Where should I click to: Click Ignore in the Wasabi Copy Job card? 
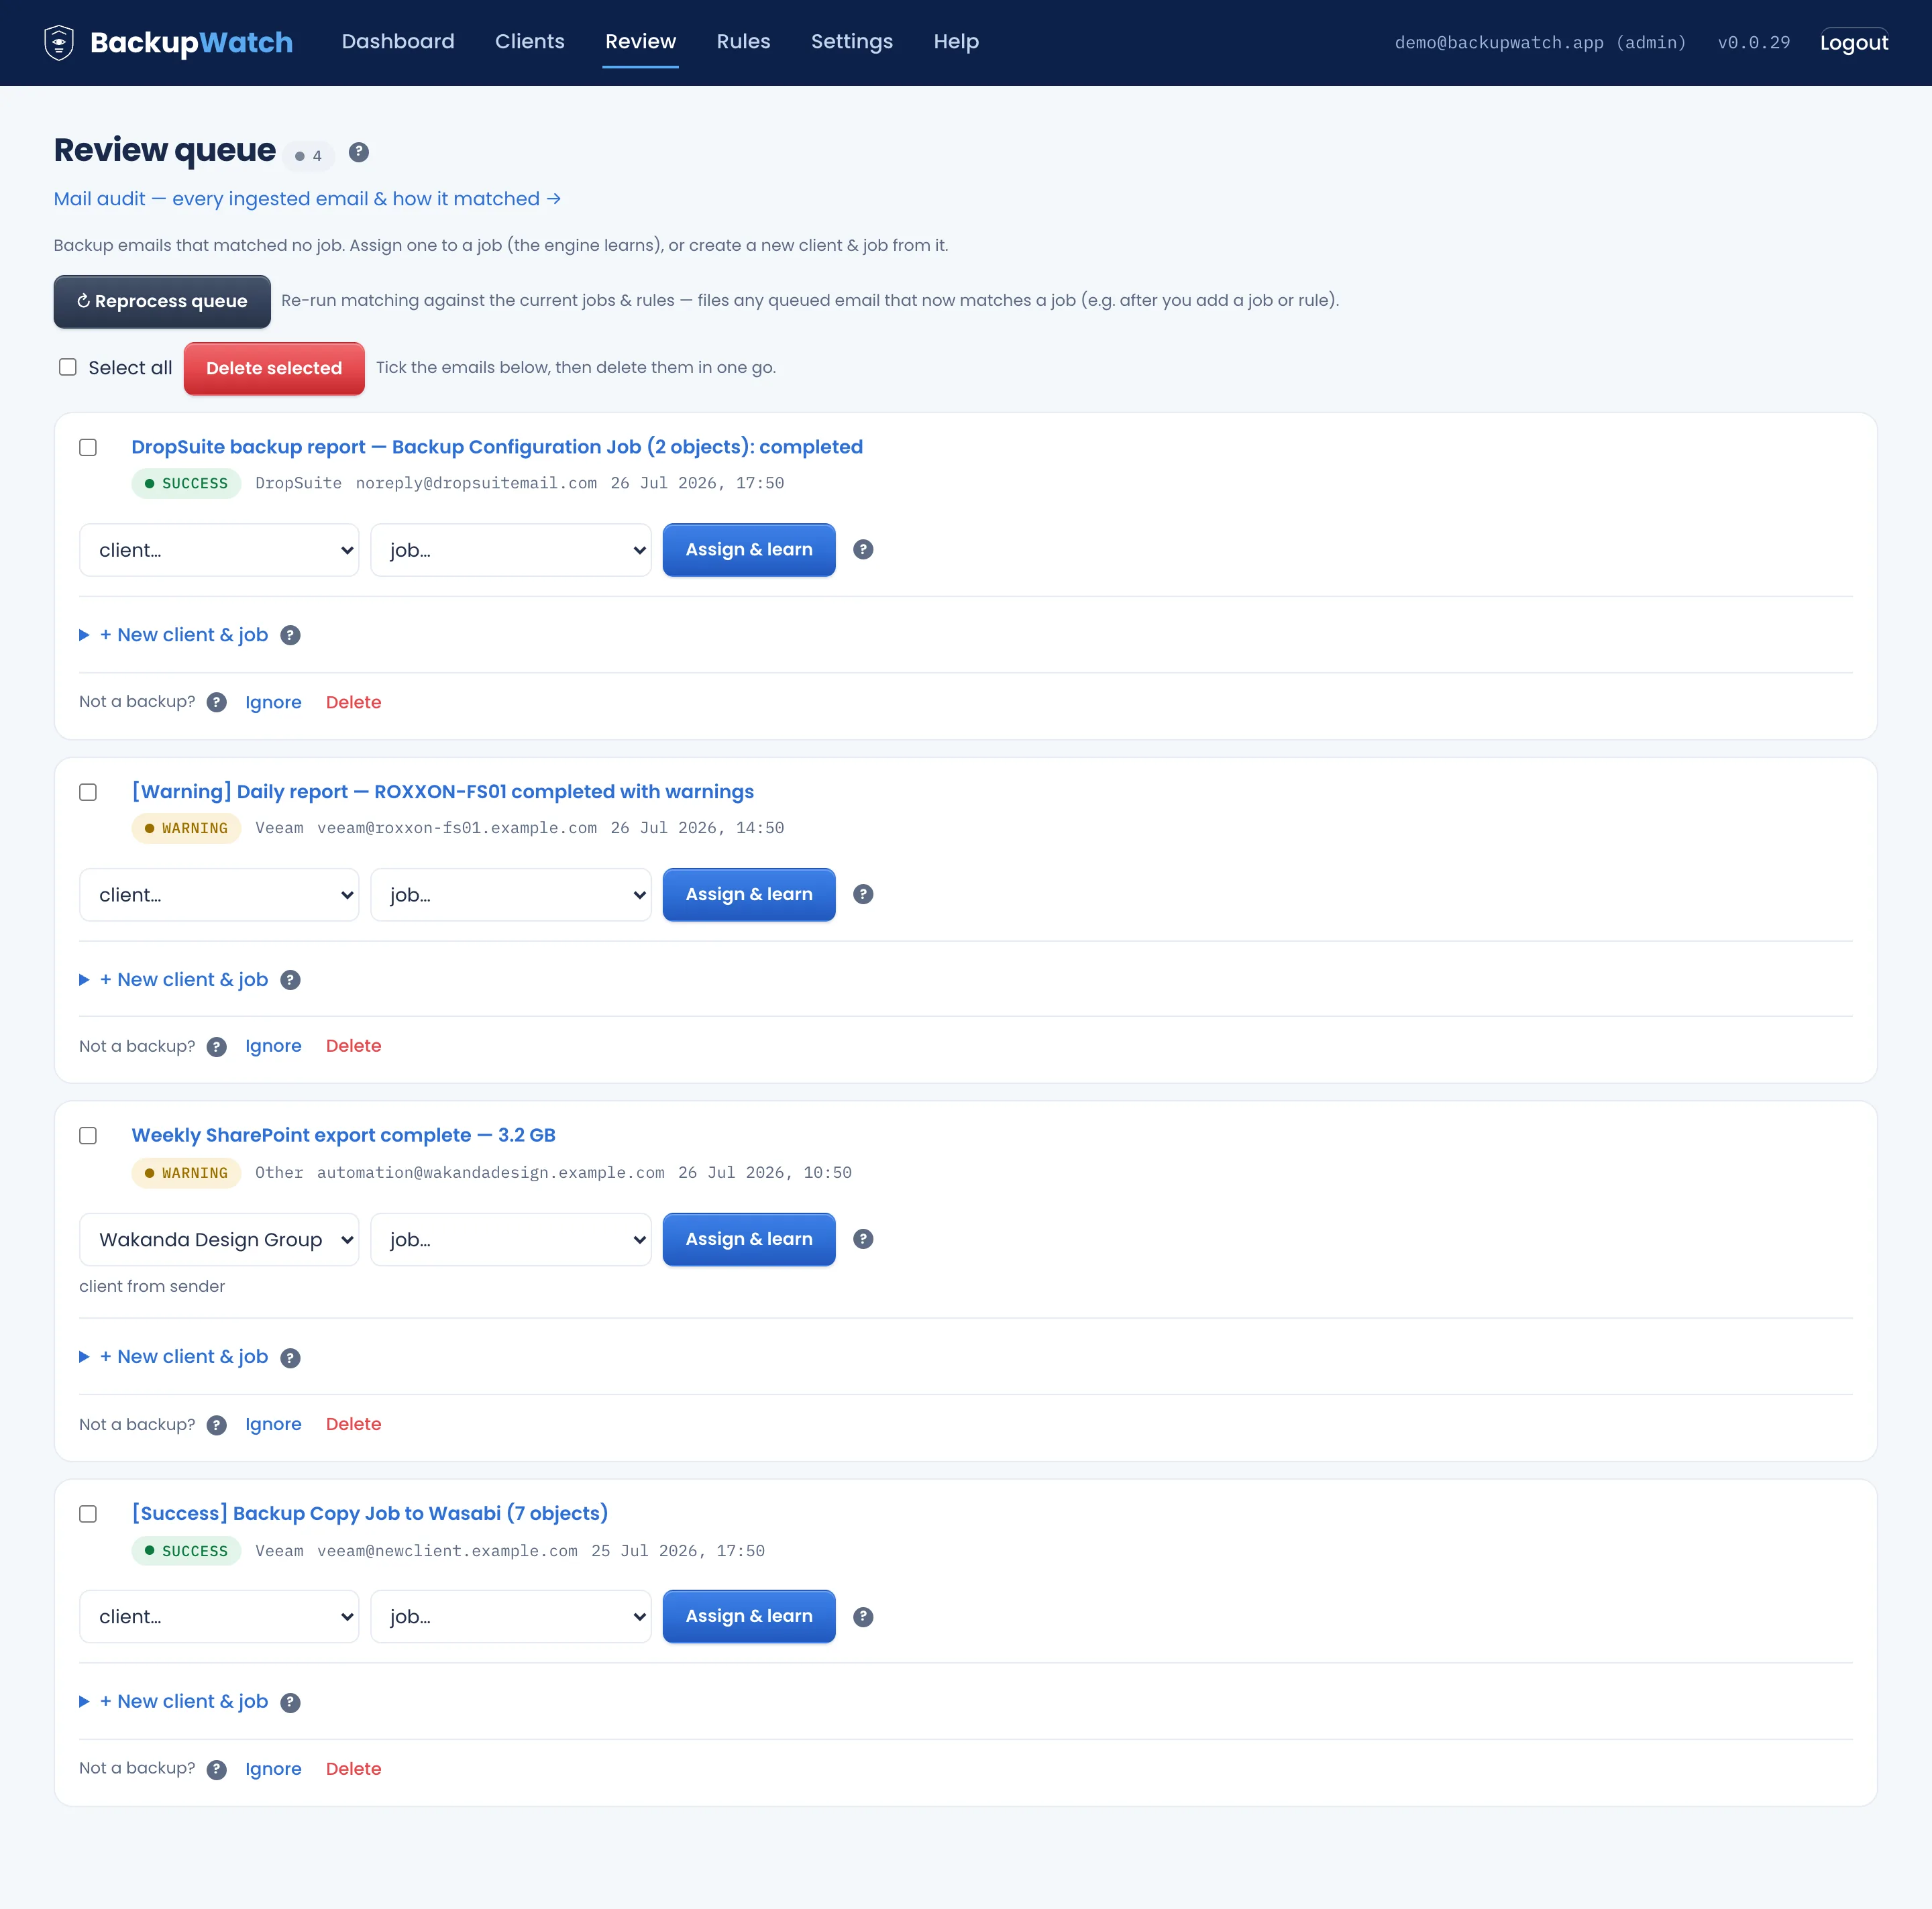[x=273, y=1769]
